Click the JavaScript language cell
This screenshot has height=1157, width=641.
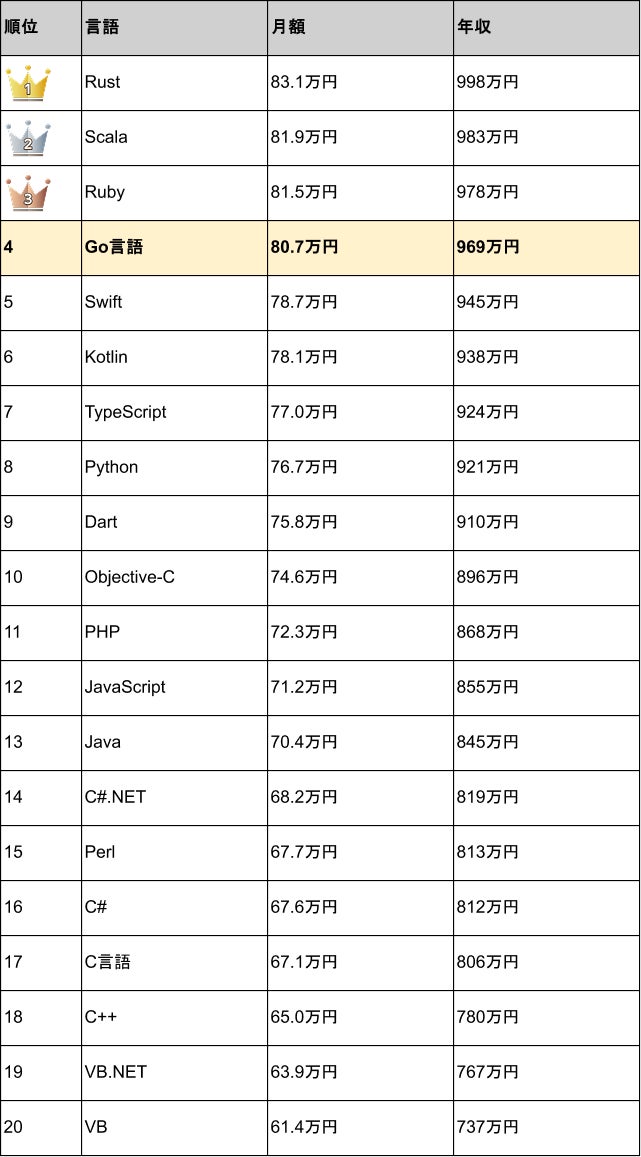(125, 688)
